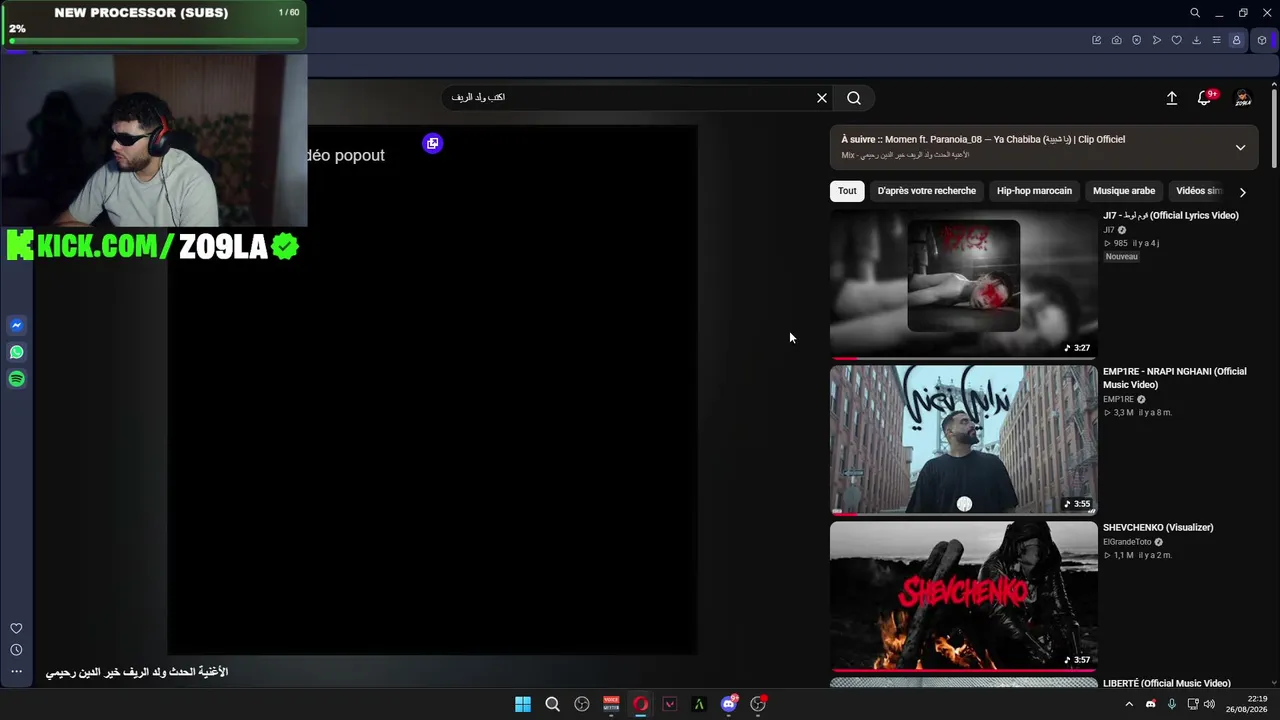The height and width of the screenshot is (720, 1280).
Task: Select the 'Hip-hop marocain' chip
Action: [x=1034, y=191]
